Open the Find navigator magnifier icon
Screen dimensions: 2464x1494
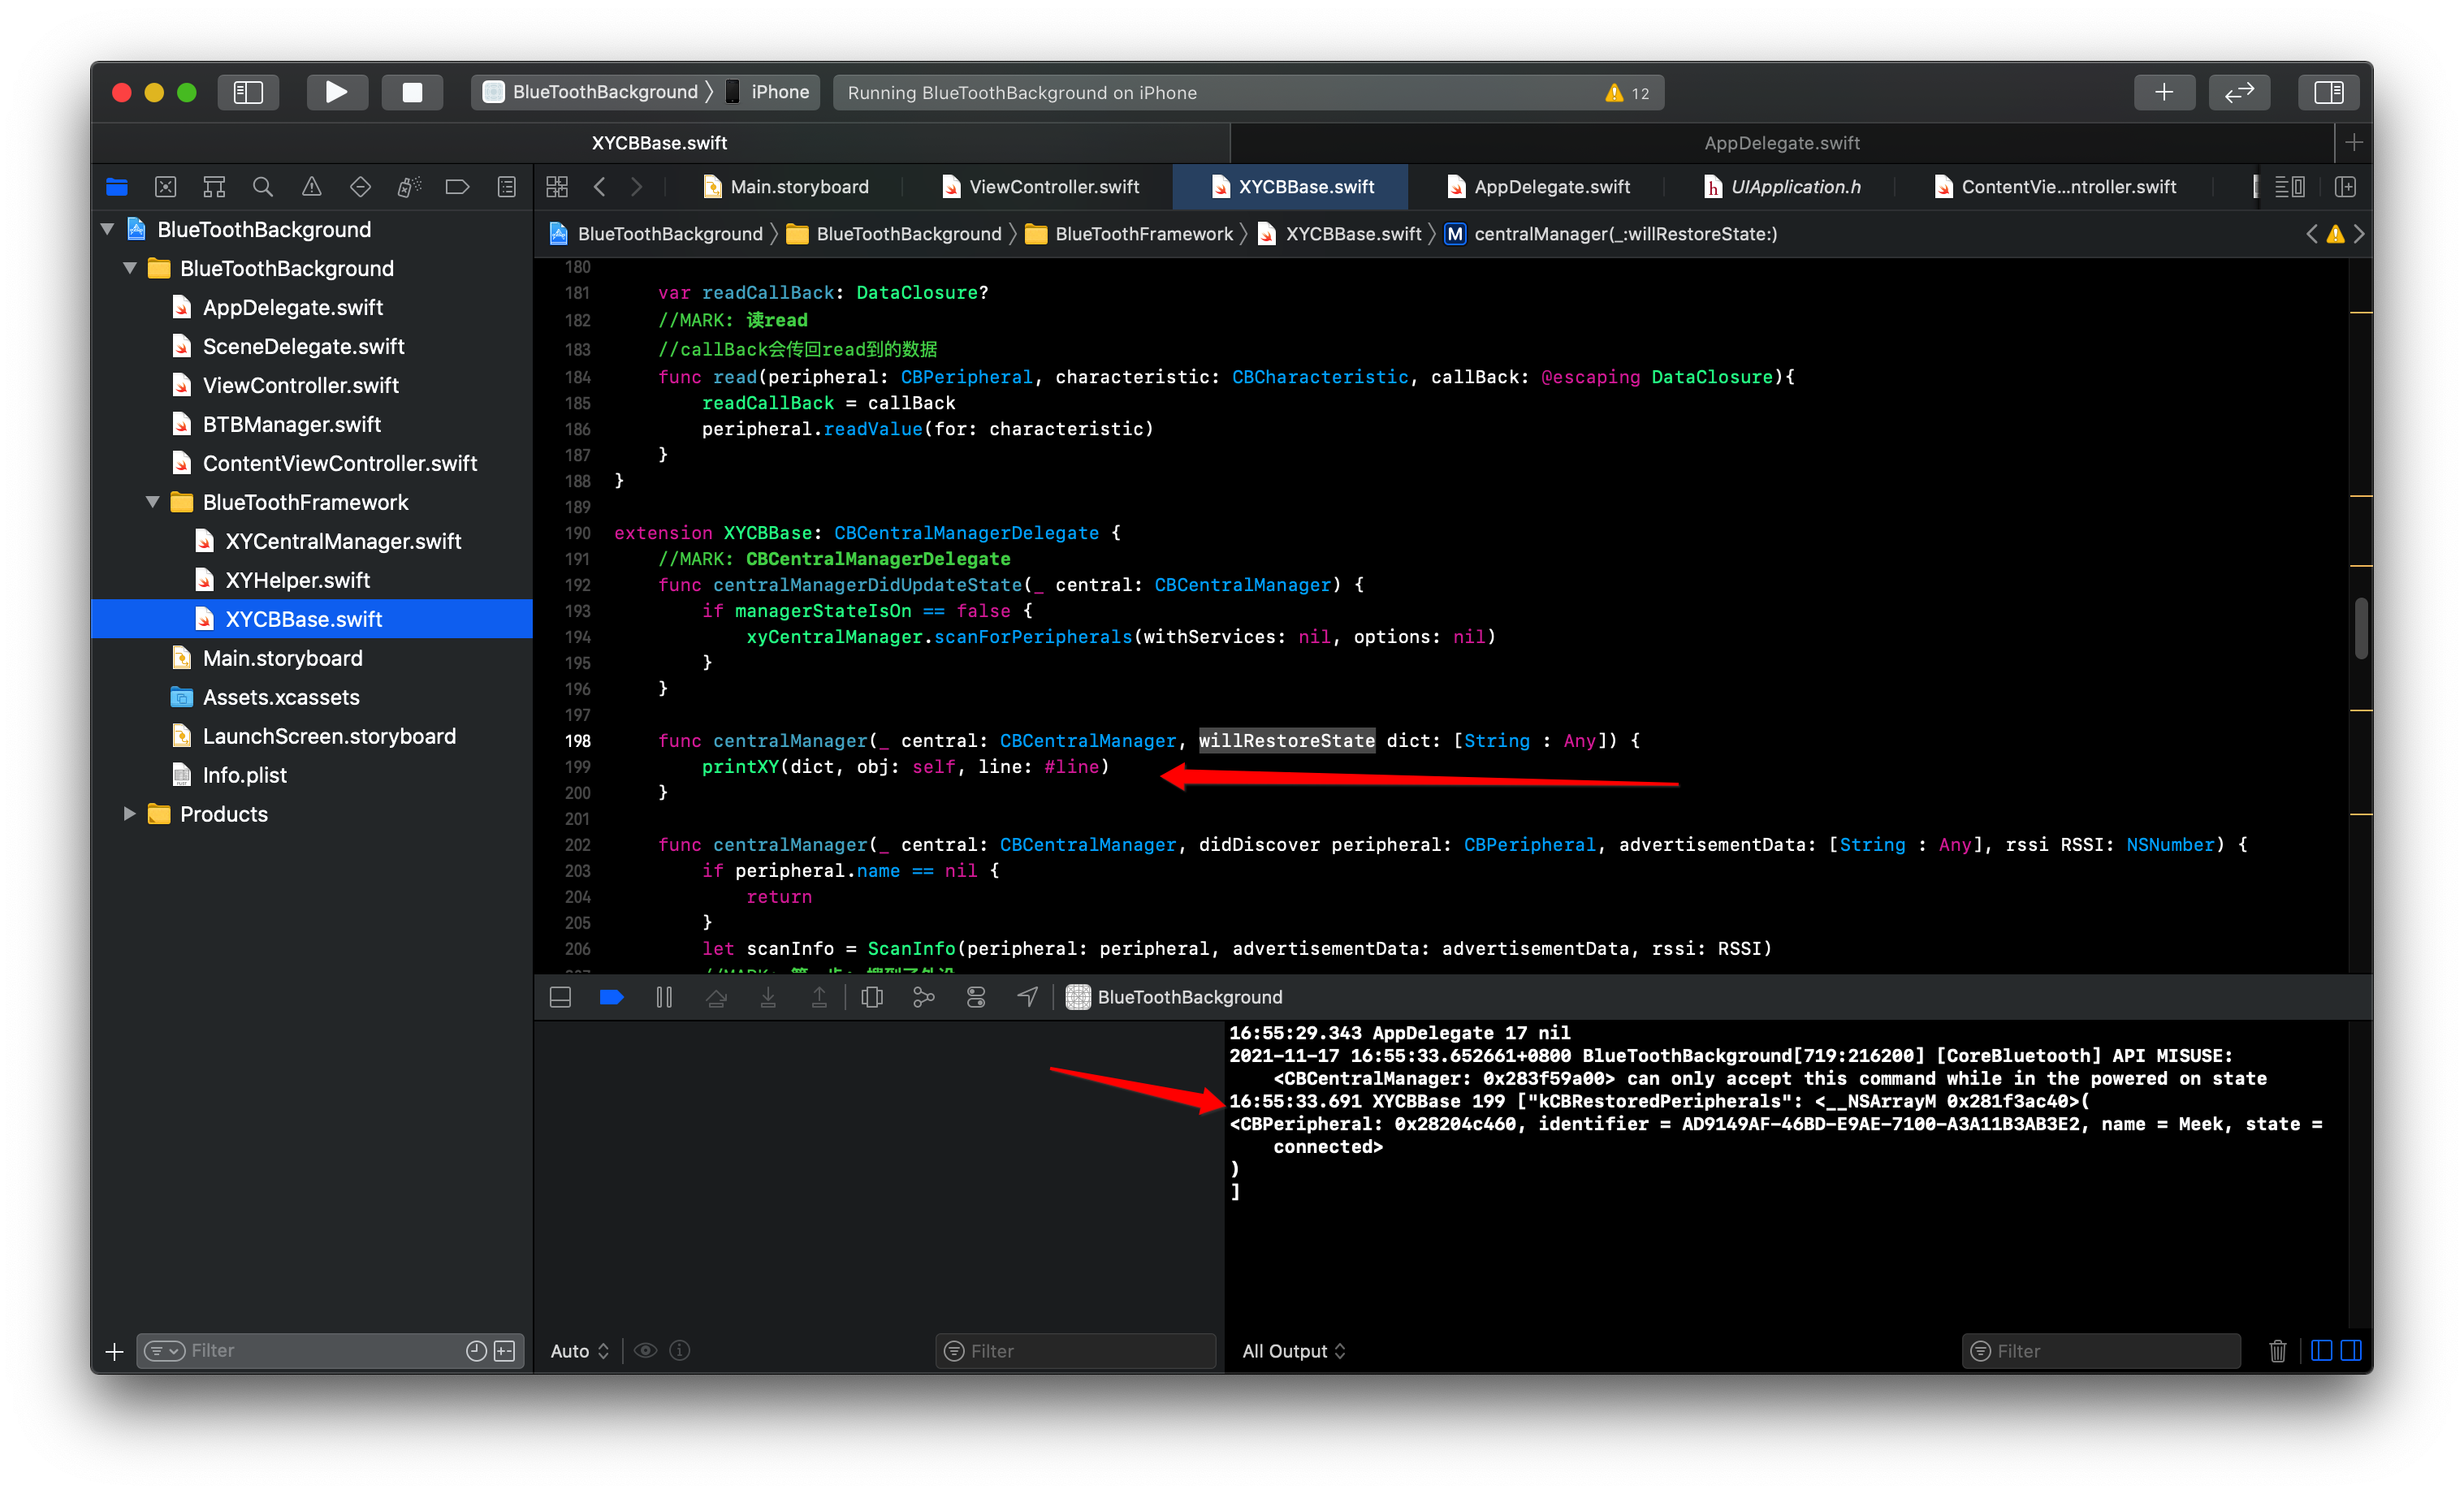tap(263, 187)
